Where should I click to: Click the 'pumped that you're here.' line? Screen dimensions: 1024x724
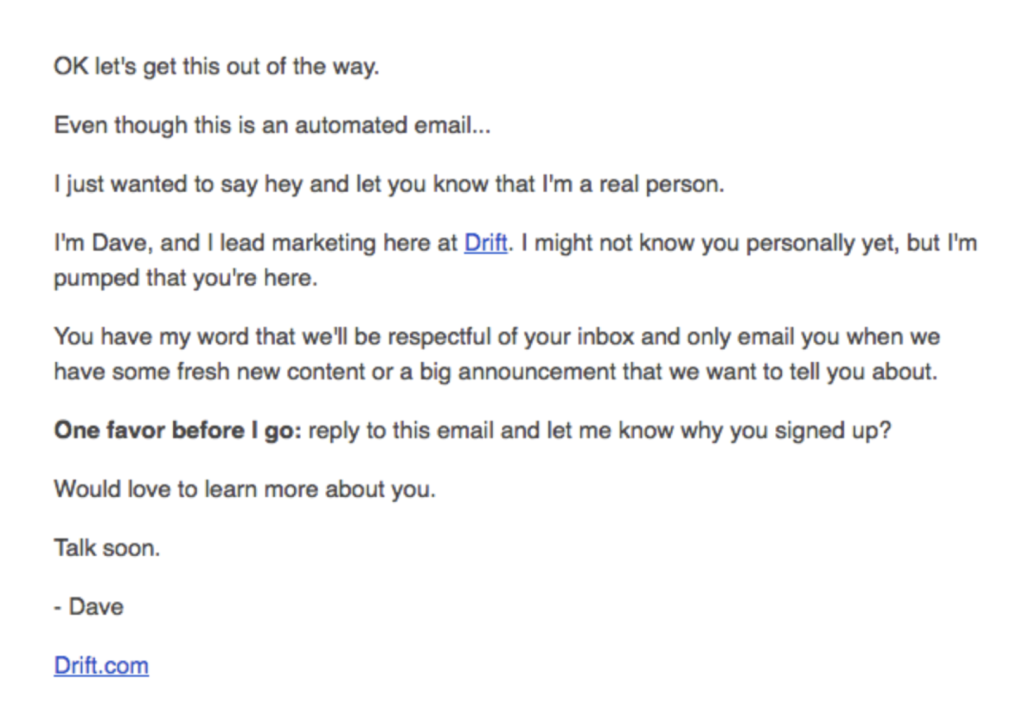(185, 278)
